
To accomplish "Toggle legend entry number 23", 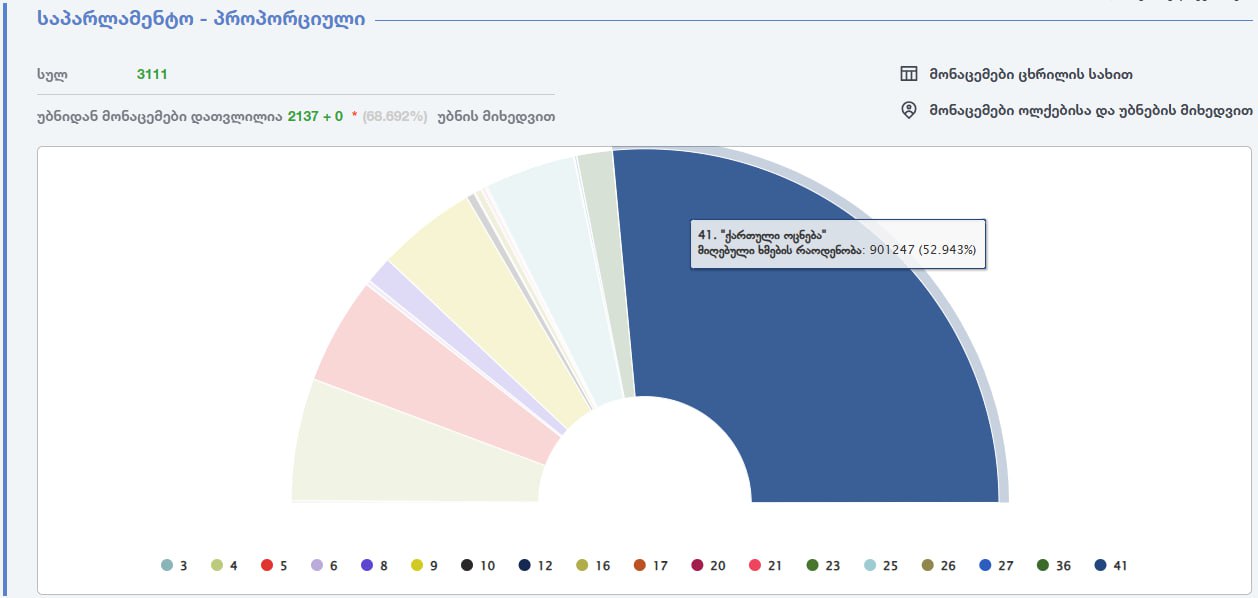I will [824, 565].
